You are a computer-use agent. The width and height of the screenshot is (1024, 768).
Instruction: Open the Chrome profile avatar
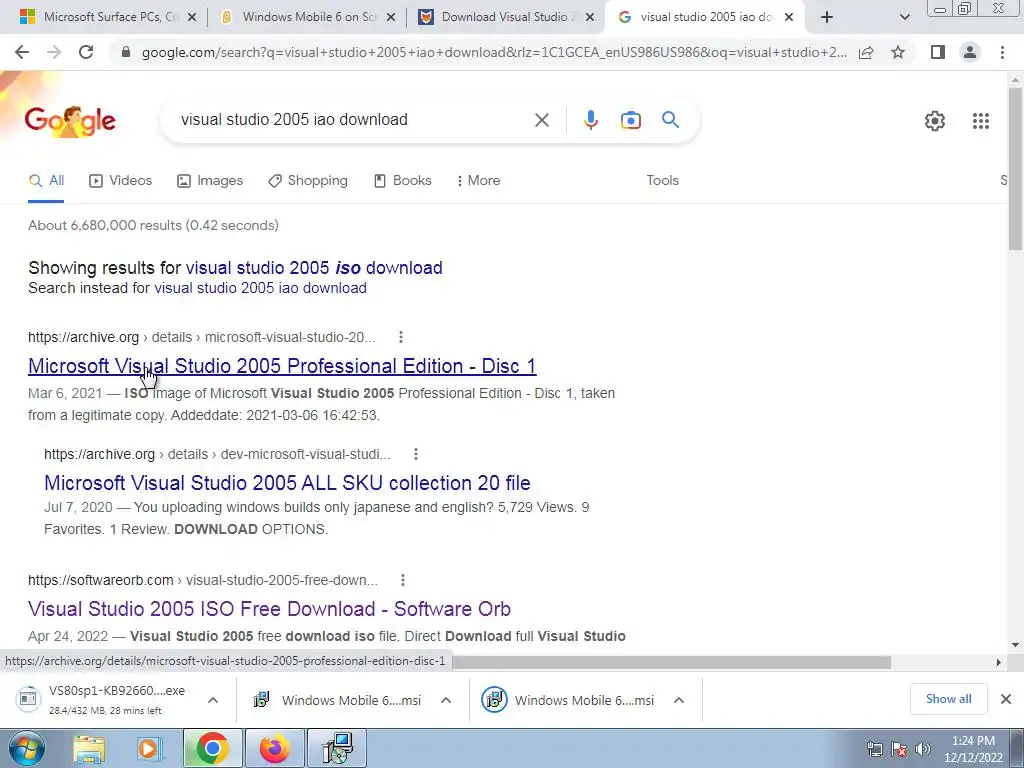pos(970,52)
